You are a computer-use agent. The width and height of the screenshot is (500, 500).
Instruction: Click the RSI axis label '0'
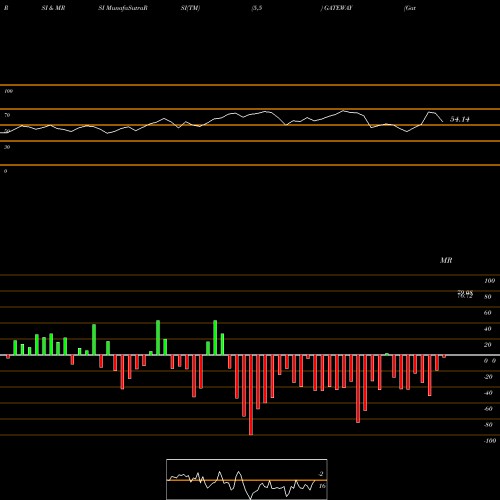pos(5,171)
